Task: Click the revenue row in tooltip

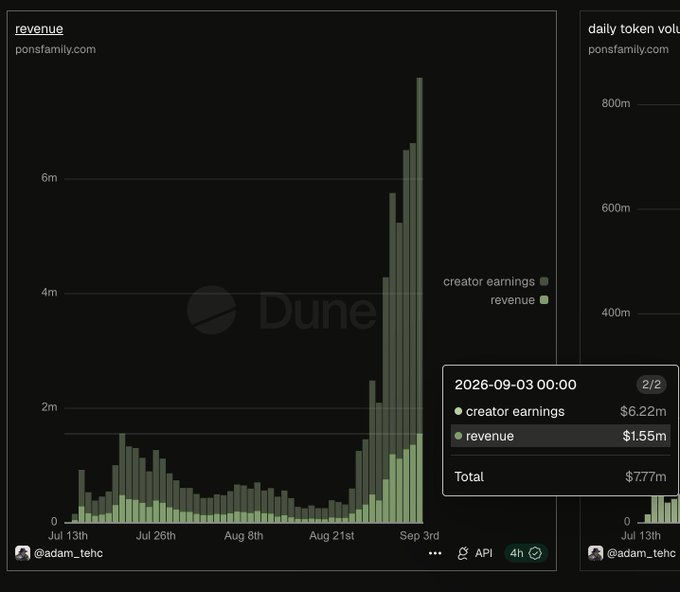Action: click(560, 436)
